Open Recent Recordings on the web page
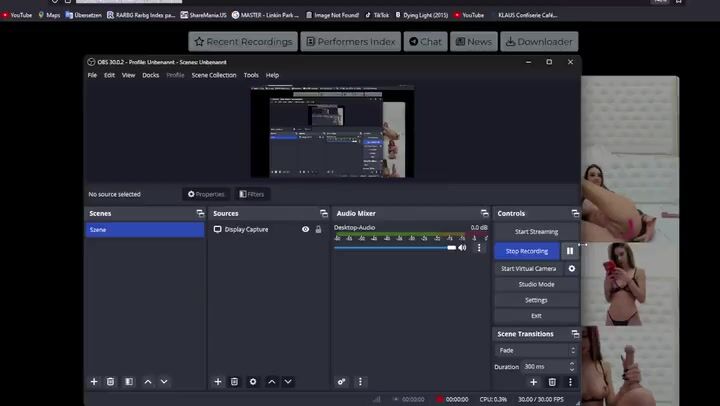Viewport: 720px width, 406px height. tap(243, 42)
